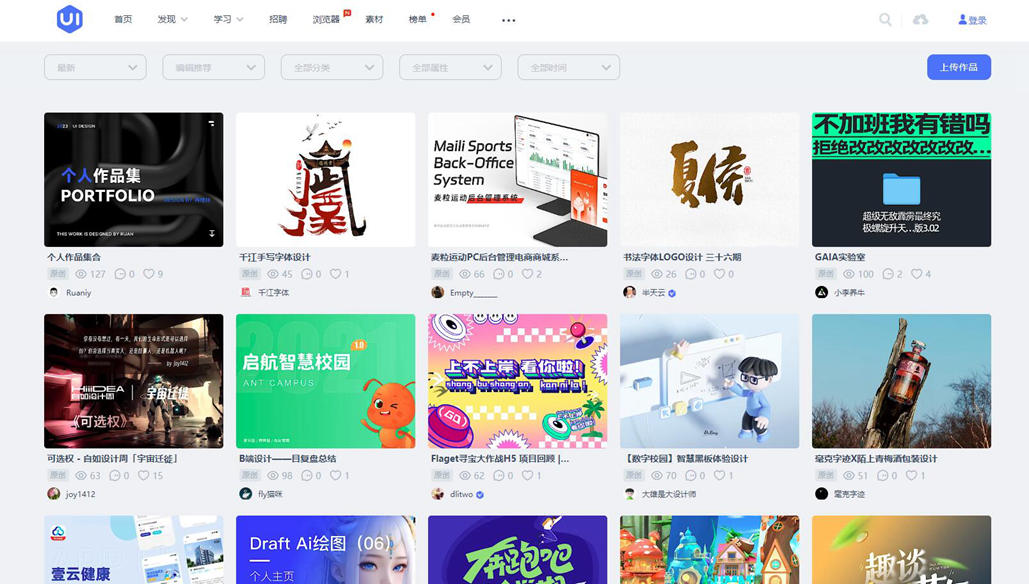Open the 最新 sort dropdown
The image size is (1029, 584).
tap(95, 68)
